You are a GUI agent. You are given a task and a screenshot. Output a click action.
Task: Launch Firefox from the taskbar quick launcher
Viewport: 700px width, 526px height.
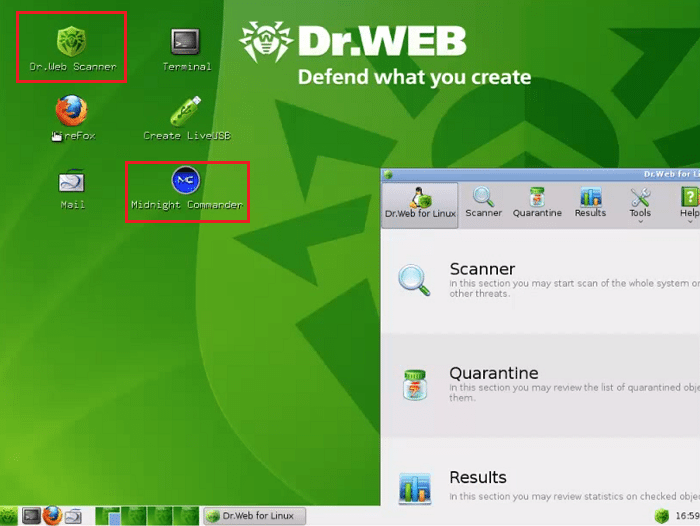pyautogui.click(x=52, y=516)
